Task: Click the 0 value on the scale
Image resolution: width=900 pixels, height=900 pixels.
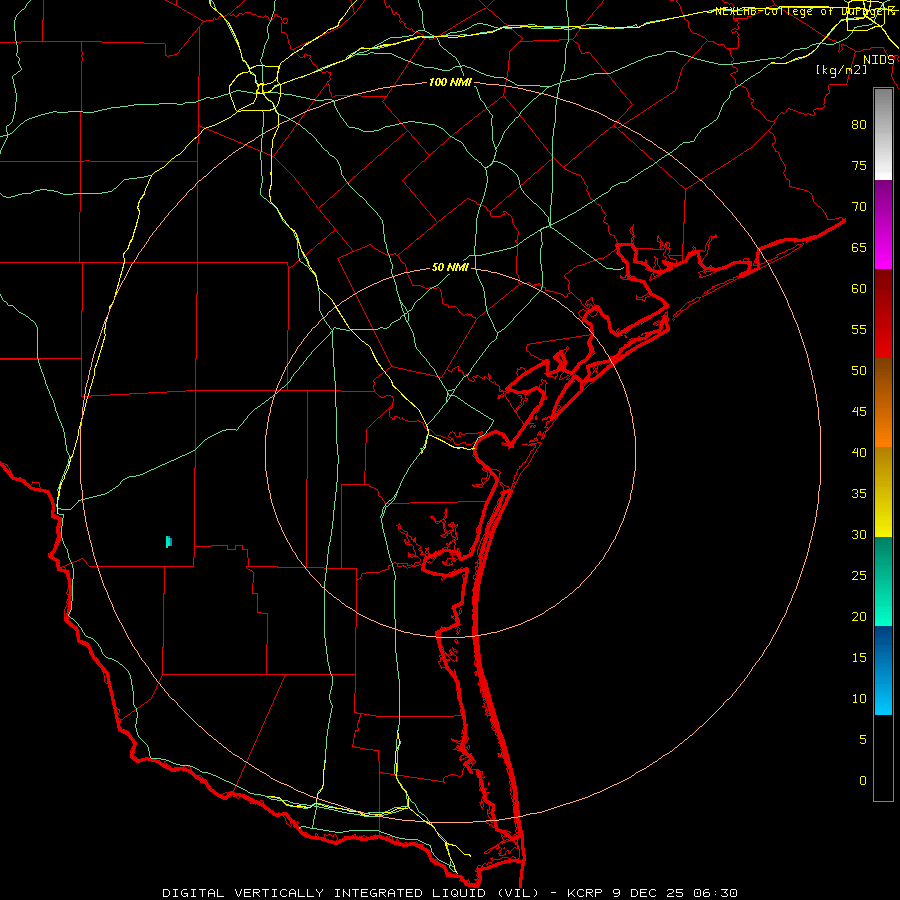Action: pos(863,781)
